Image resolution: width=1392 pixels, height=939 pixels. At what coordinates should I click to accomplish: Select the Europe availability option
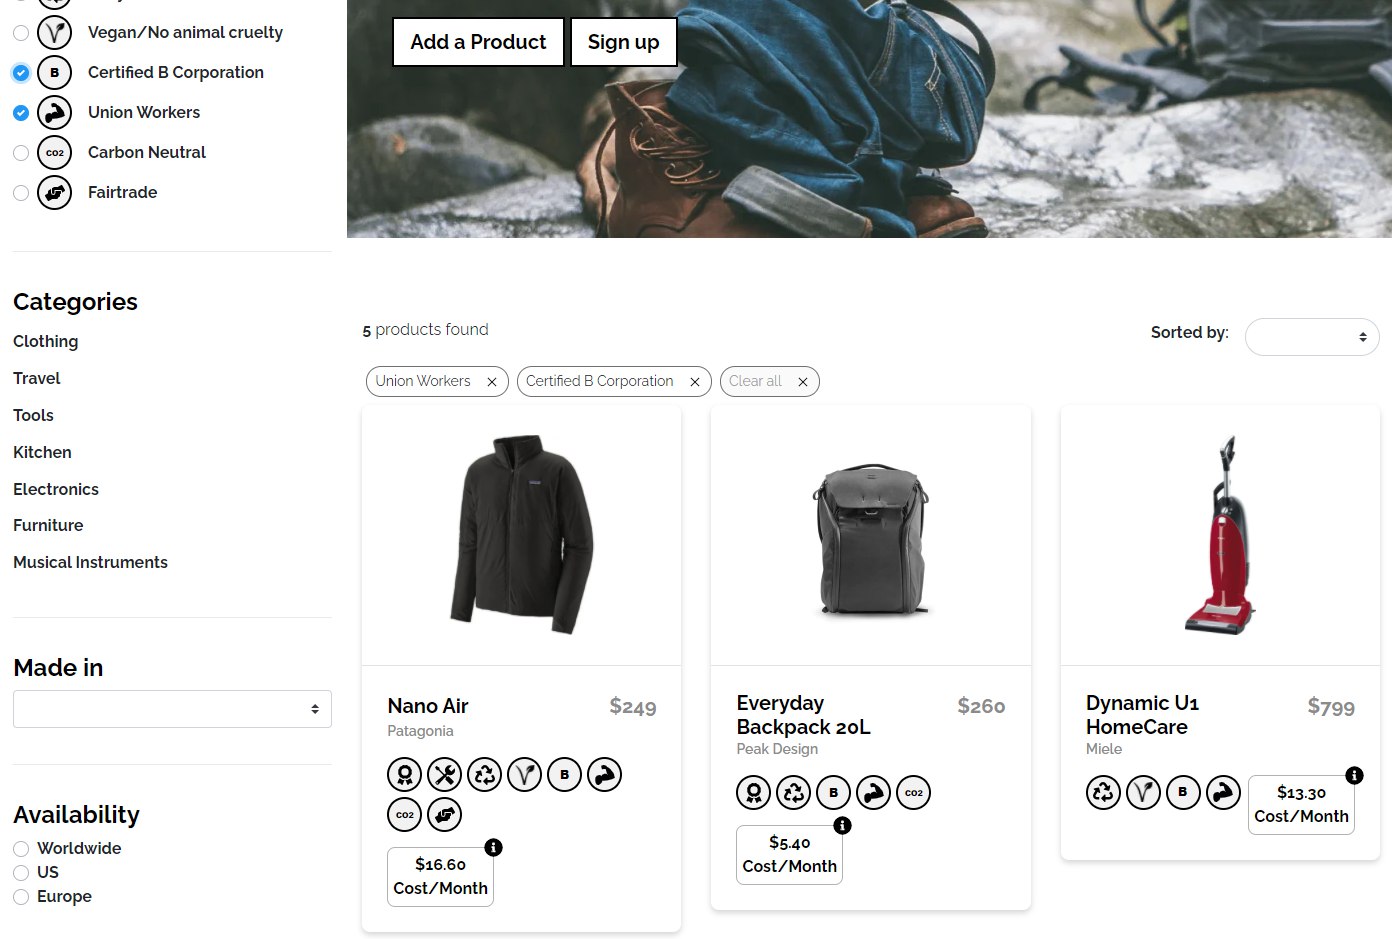pos(21,897)
